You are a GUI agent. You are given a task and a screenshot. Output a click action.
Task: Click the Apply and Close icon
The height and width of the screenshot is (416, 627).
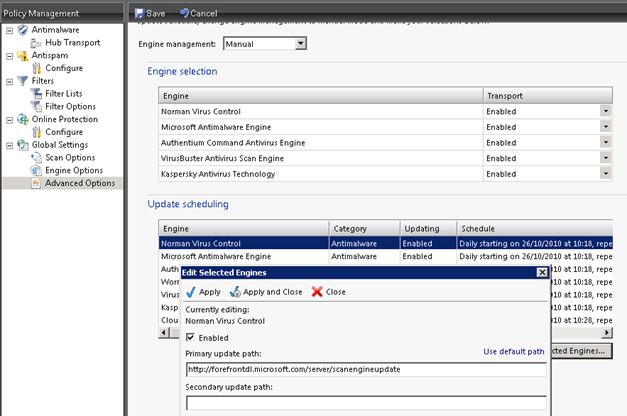coord(237,292)
